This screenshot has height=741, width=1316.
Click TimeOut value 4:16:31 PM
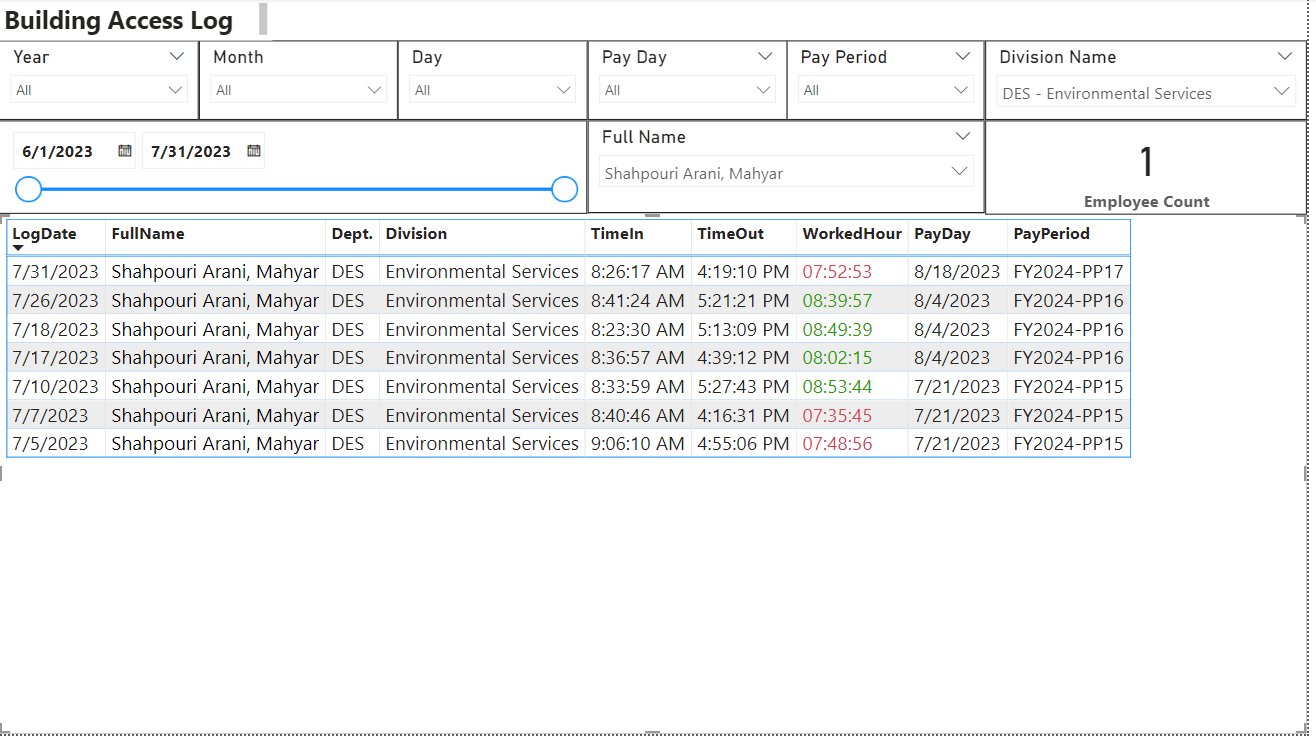tap(743, 415)
